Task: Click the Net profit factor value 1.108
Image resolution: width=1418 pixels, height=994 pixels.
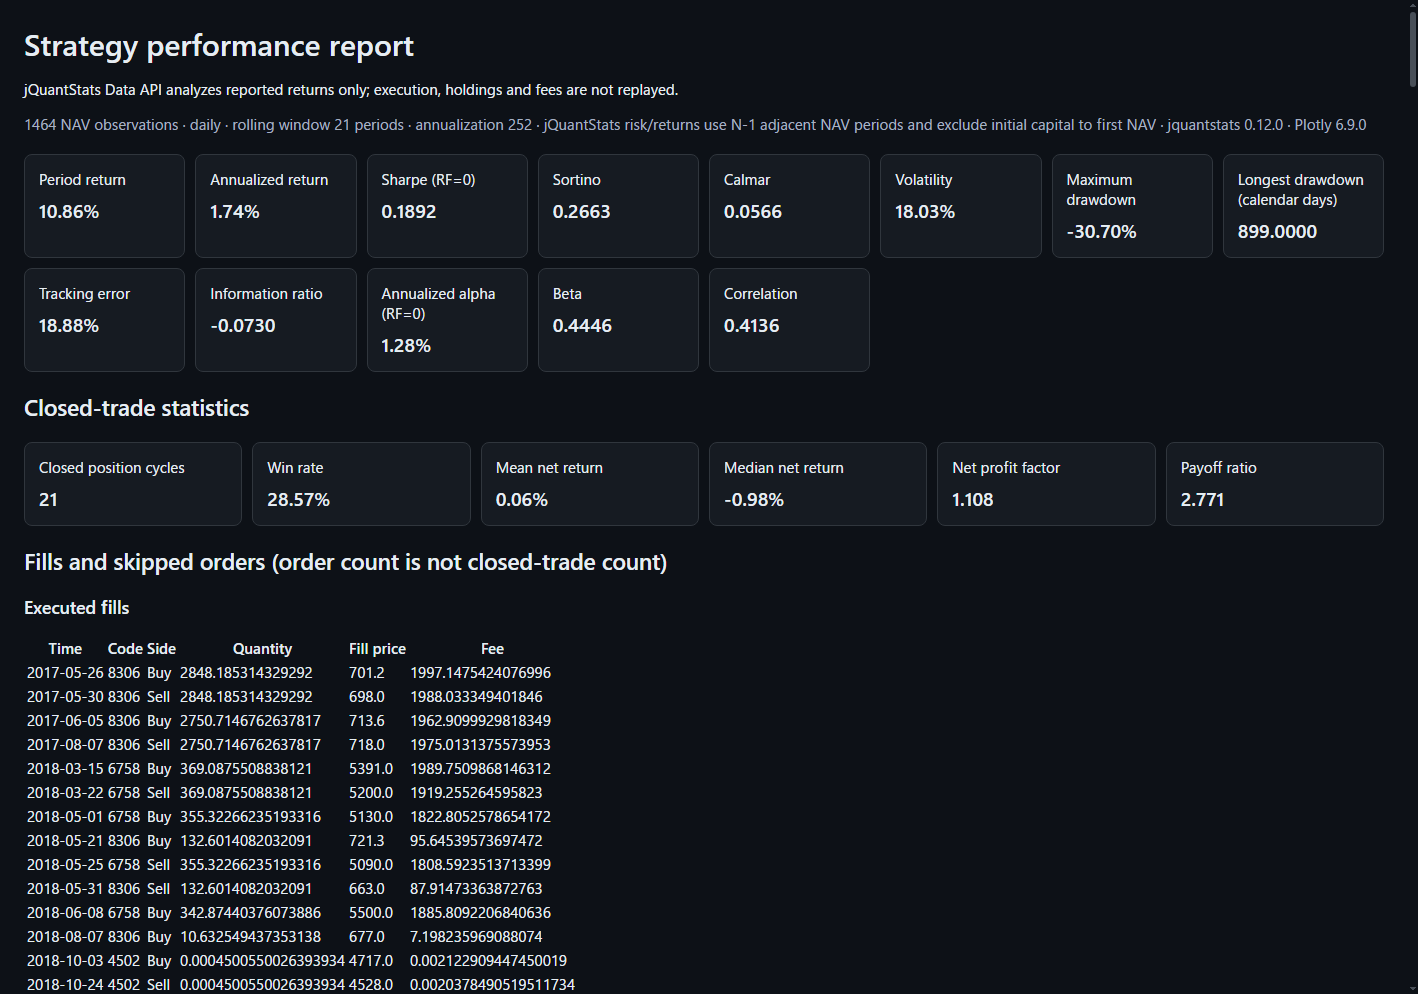Action: (x=973, y=500)
